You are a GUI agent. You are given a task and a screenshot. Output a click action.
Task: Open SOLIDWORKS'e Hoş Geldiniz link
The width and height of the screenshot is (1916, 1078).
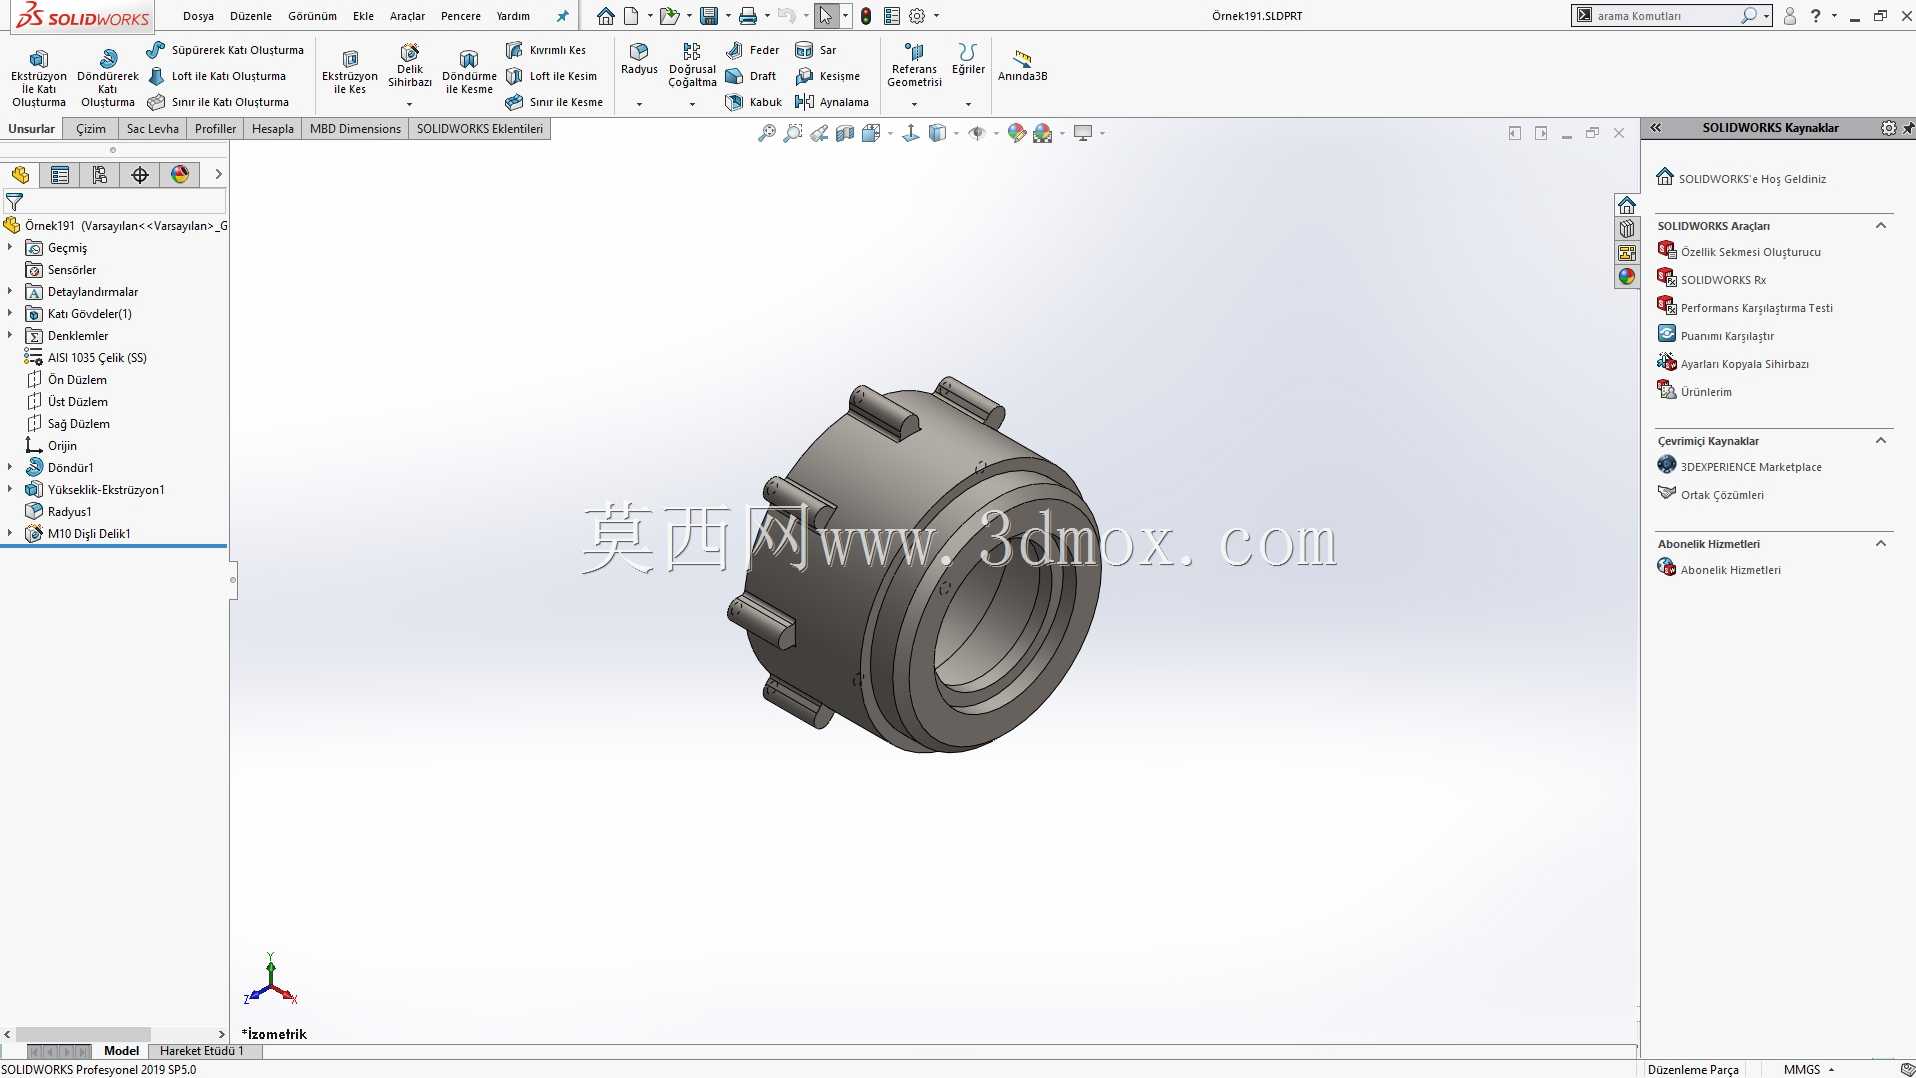tap(1752, 179)
